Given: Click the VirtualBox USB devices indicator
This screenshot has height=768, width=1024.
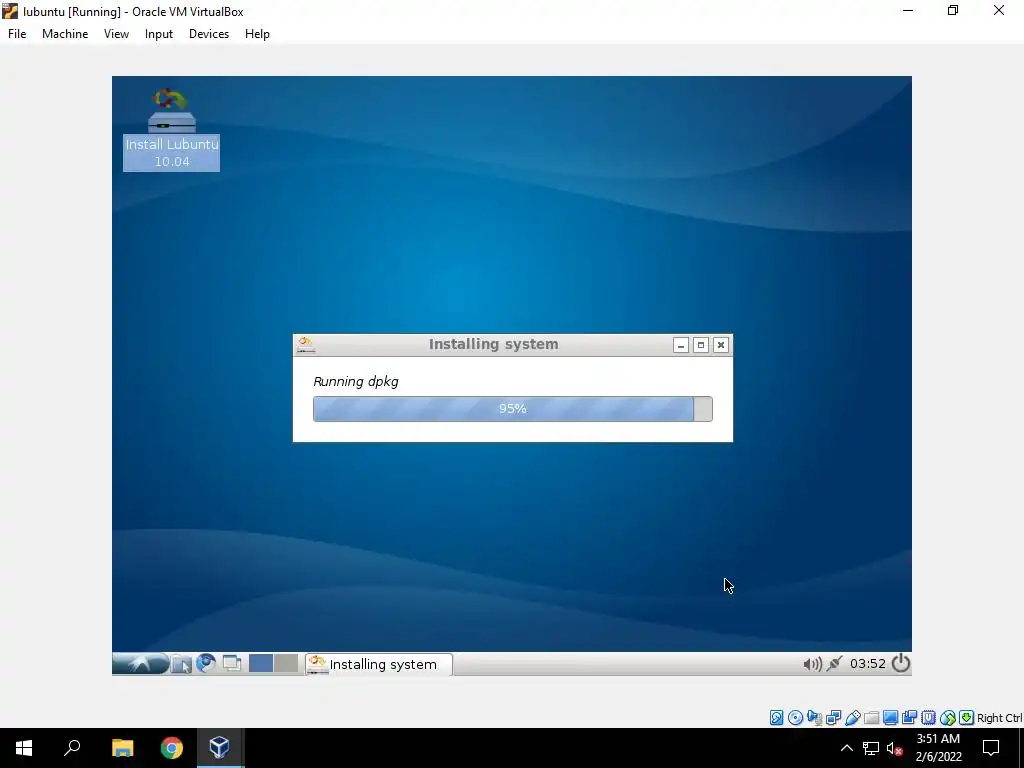Looking at the screenshot, I should tap(852, 718).
